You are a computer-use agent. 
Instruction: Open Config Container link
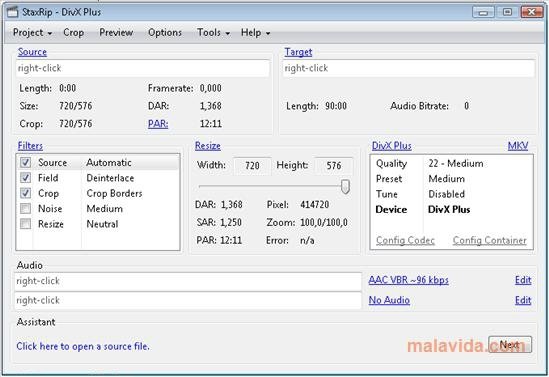point(489,240)
